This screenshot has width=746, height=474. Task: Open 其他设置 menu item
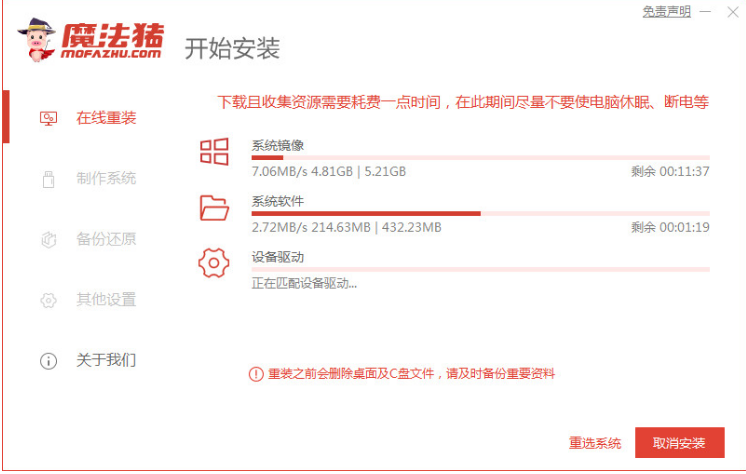click(106, 300)
